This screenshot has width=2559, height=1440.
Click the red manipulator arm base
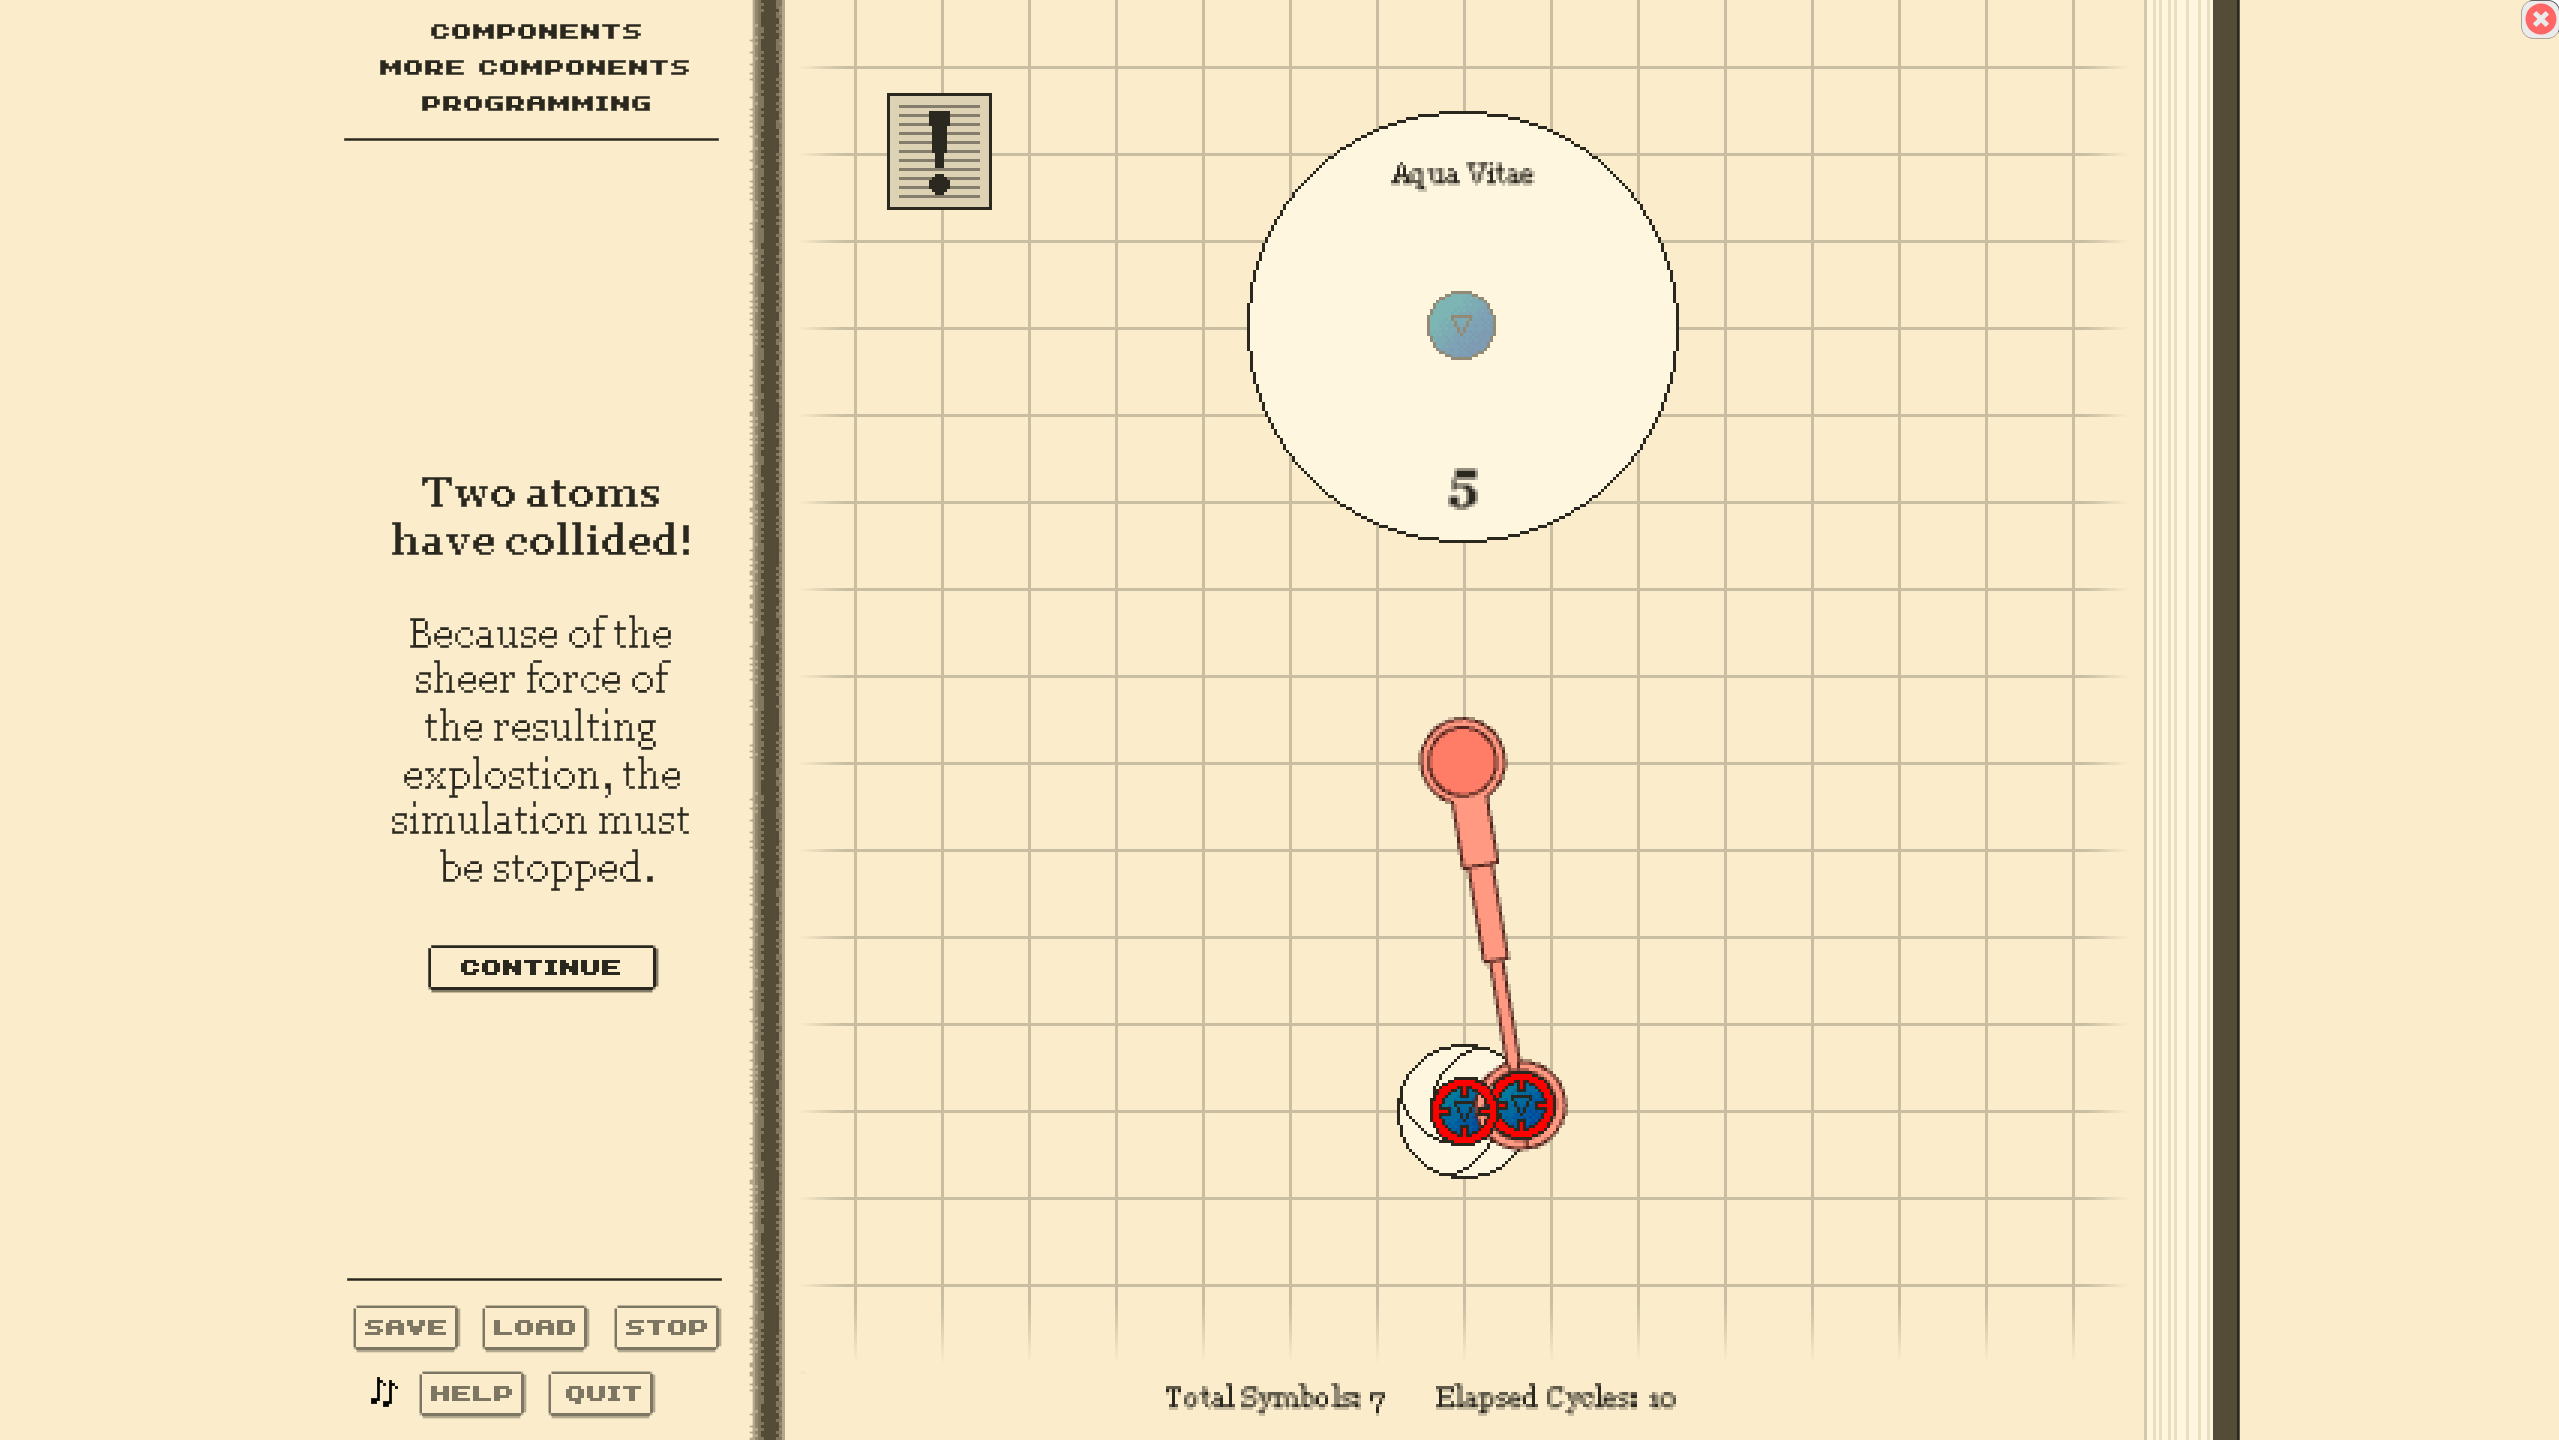point(1462,760)
